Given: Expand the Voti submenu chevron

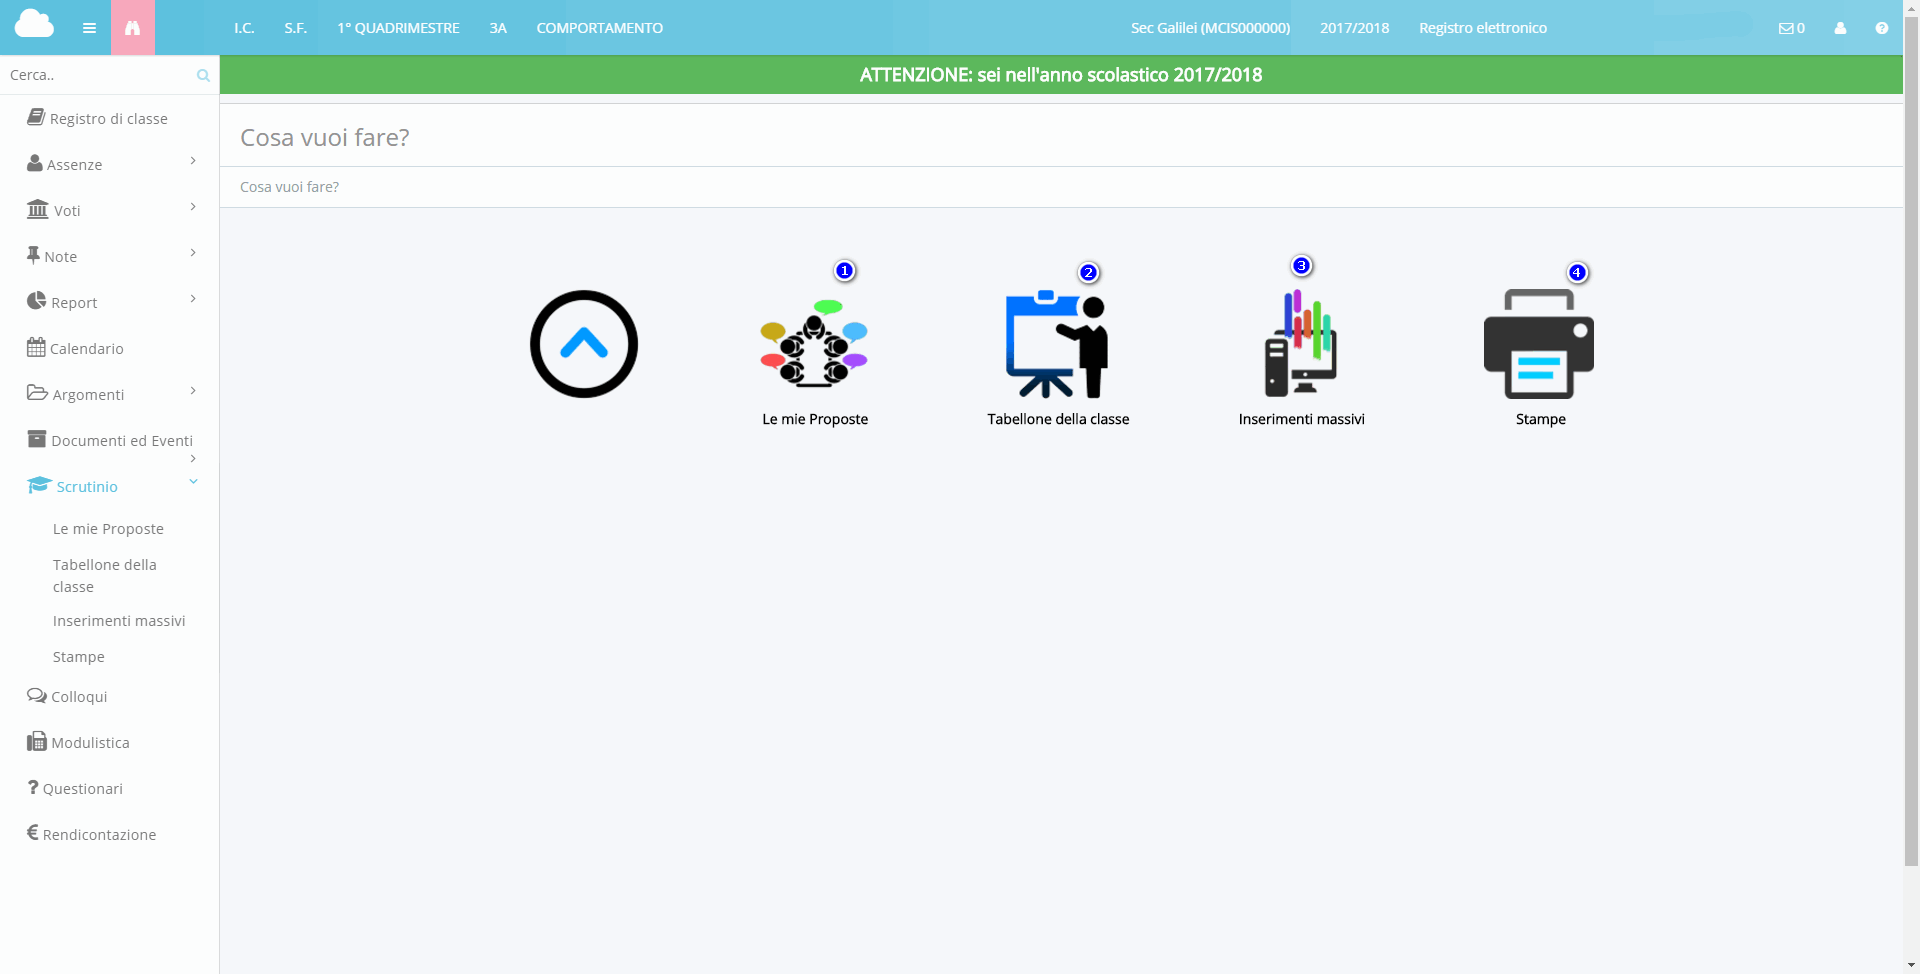Looking at the screenshot, I should [x=193, y=207].
